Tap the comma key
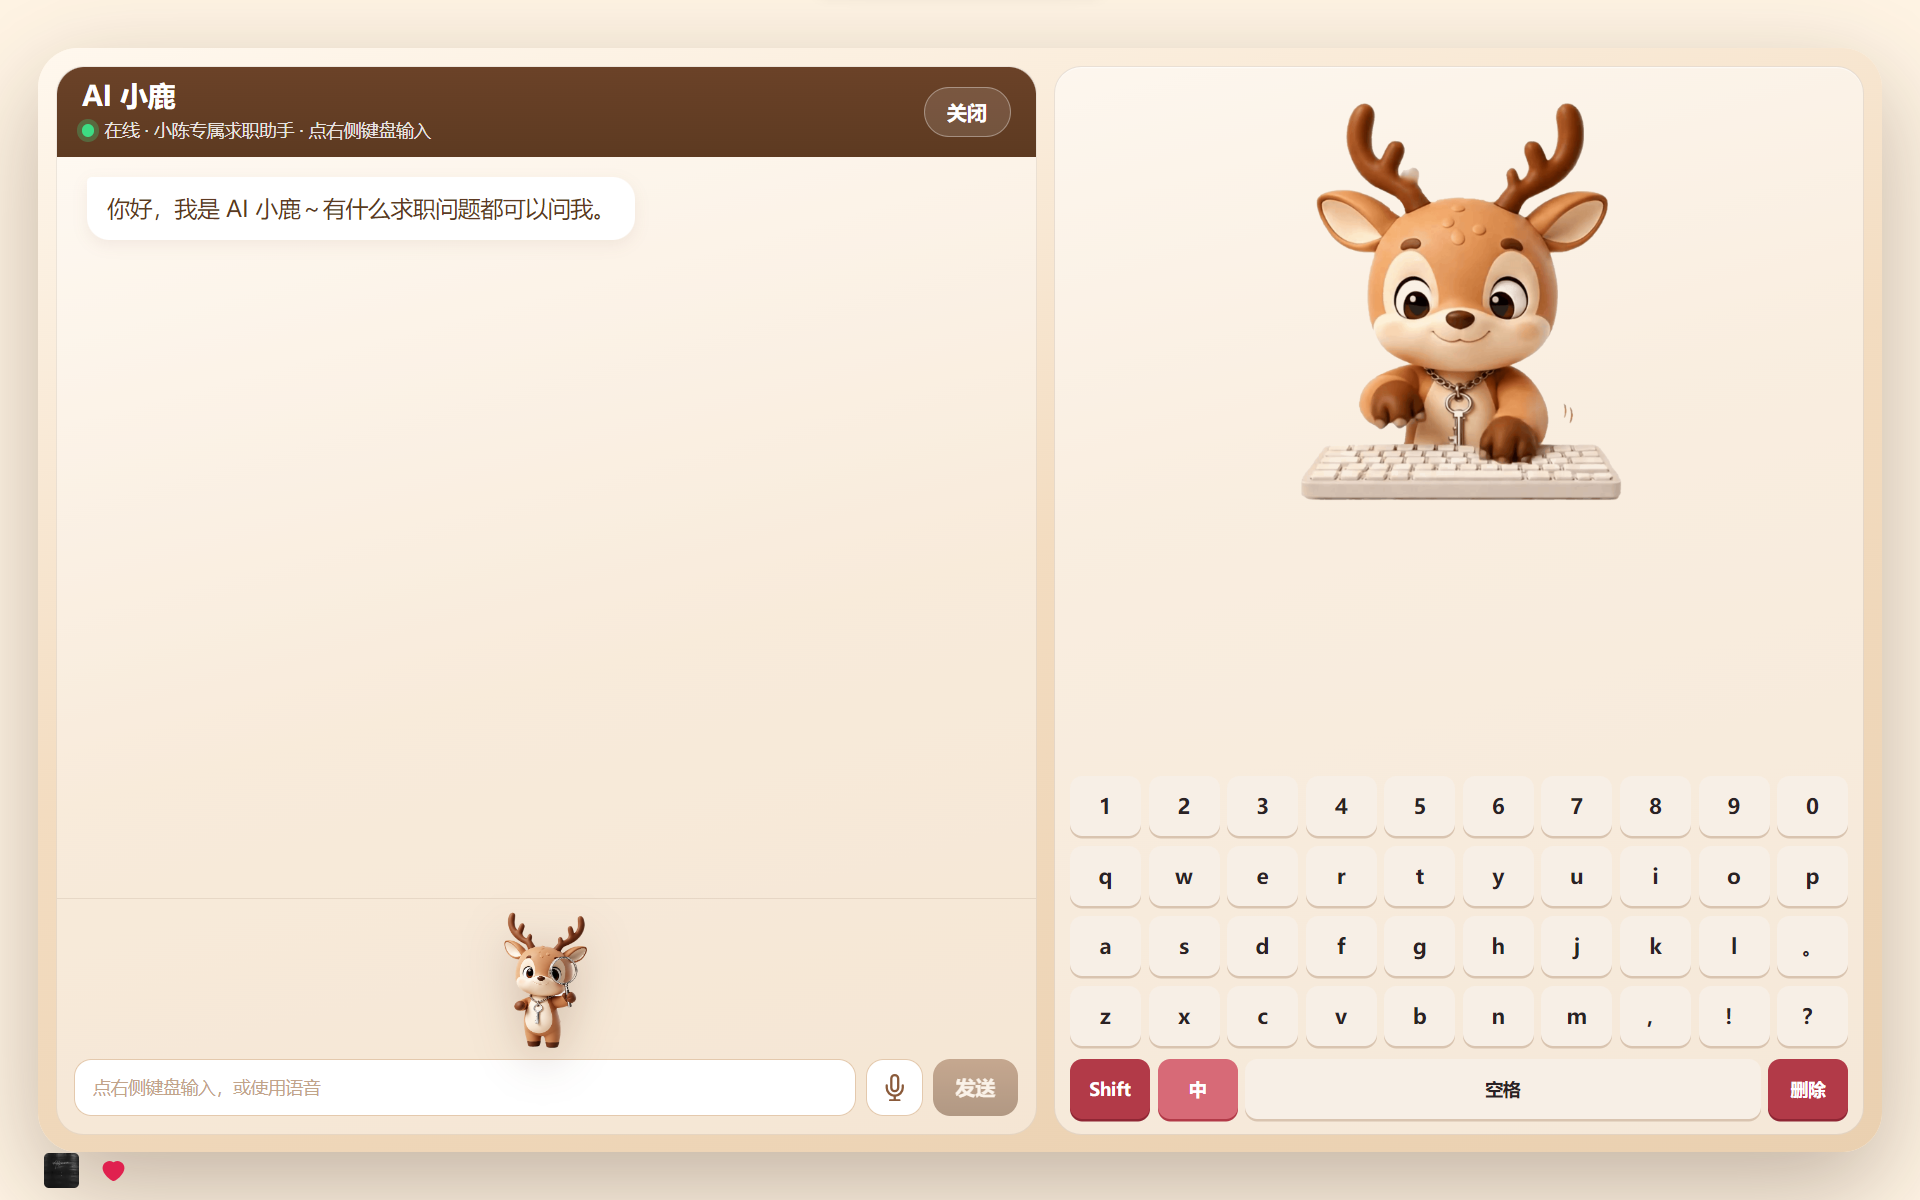 point(1655,1016)
